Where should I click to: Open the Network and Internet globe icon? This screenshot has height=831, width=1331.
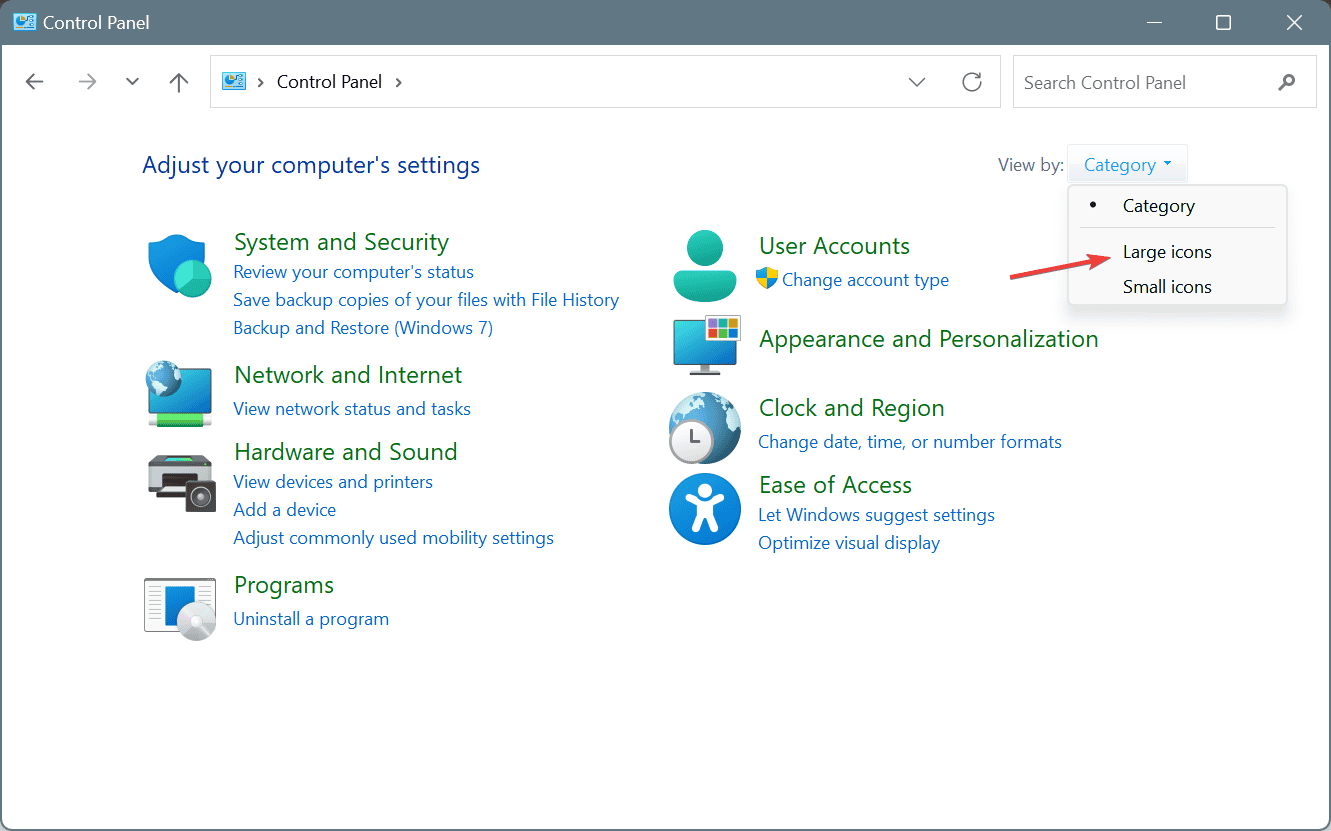pos(179,393)
